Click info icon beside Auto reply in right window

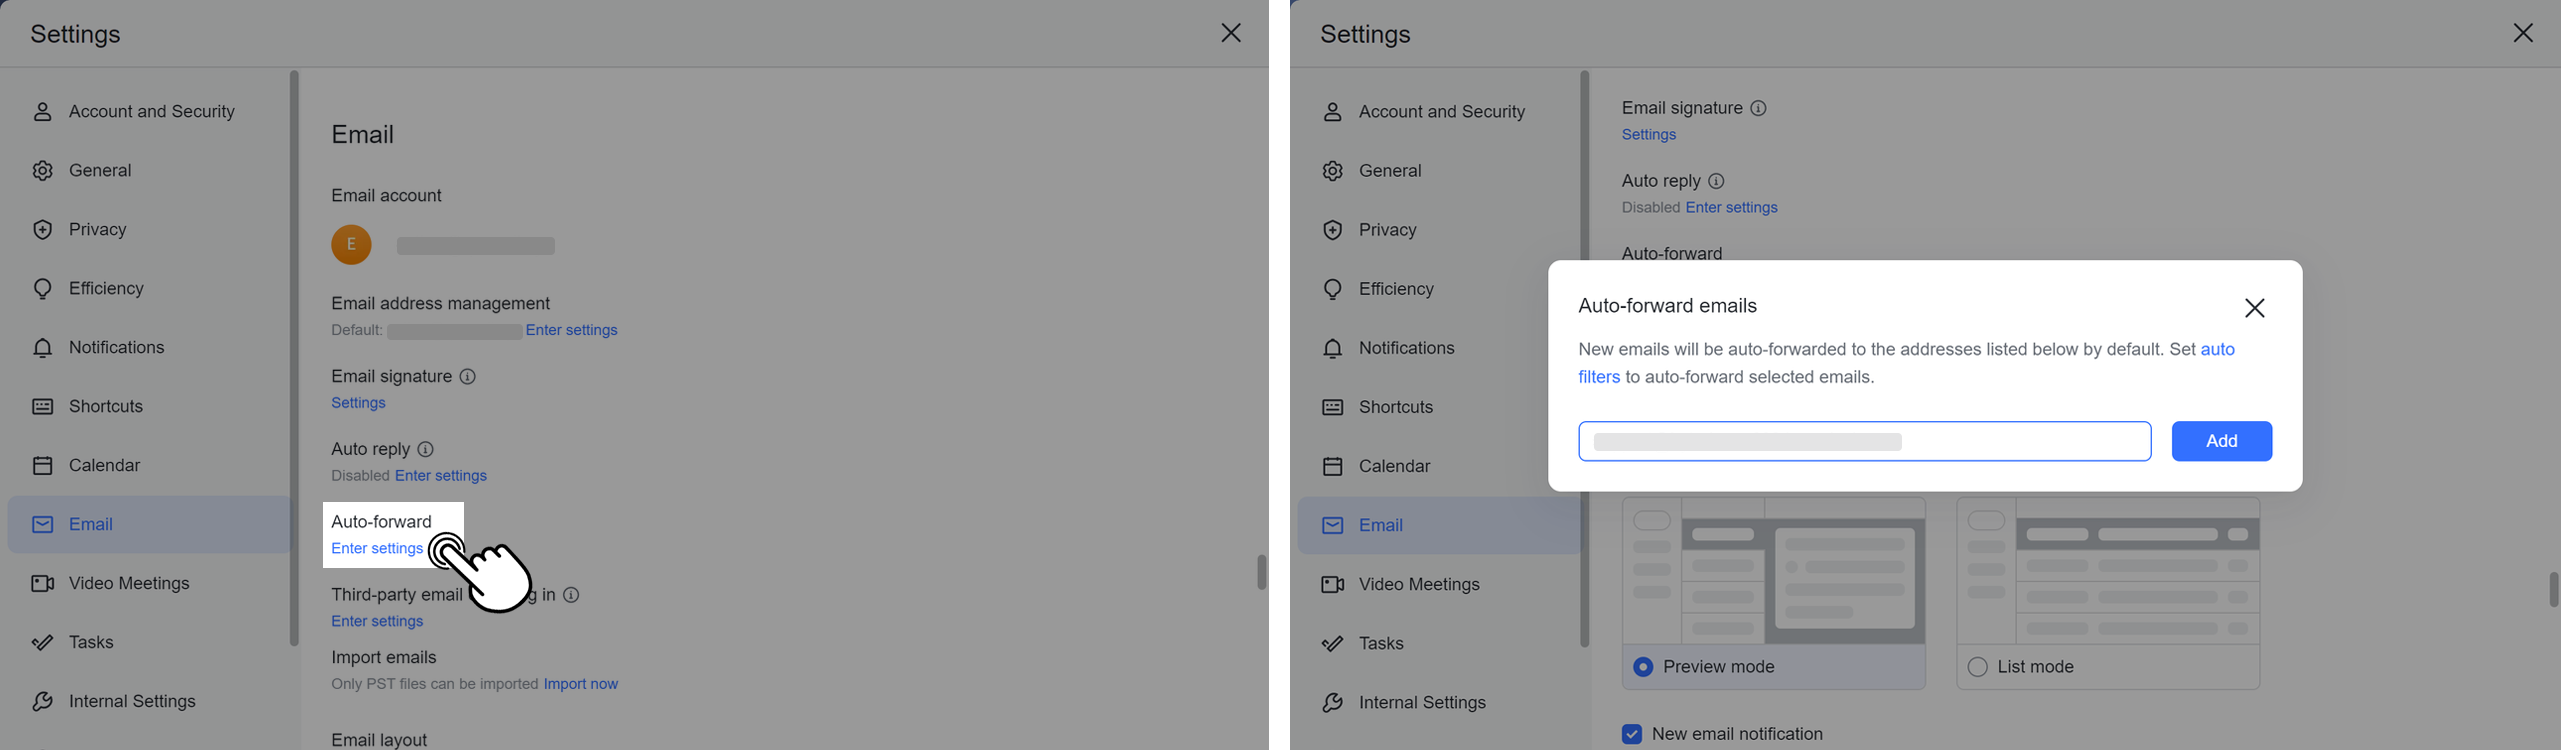point(1716,181)
